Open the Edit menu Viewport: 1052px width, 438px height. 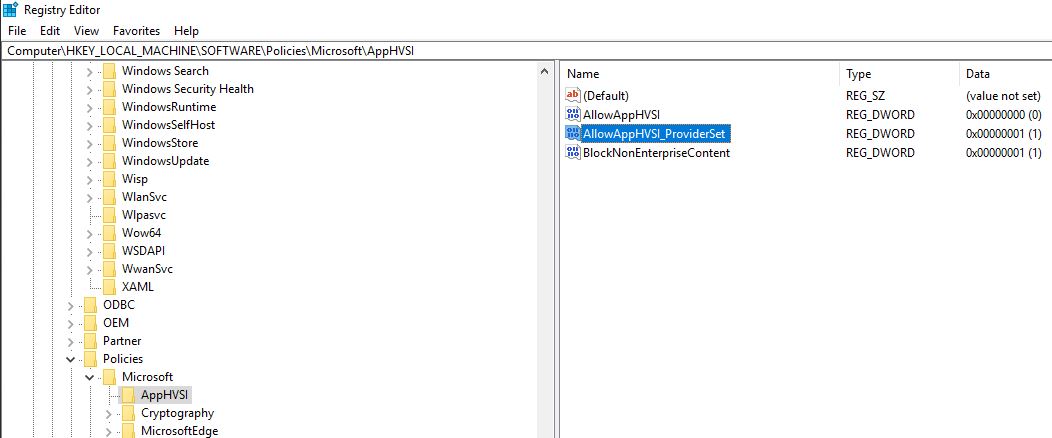pos(50,31)
